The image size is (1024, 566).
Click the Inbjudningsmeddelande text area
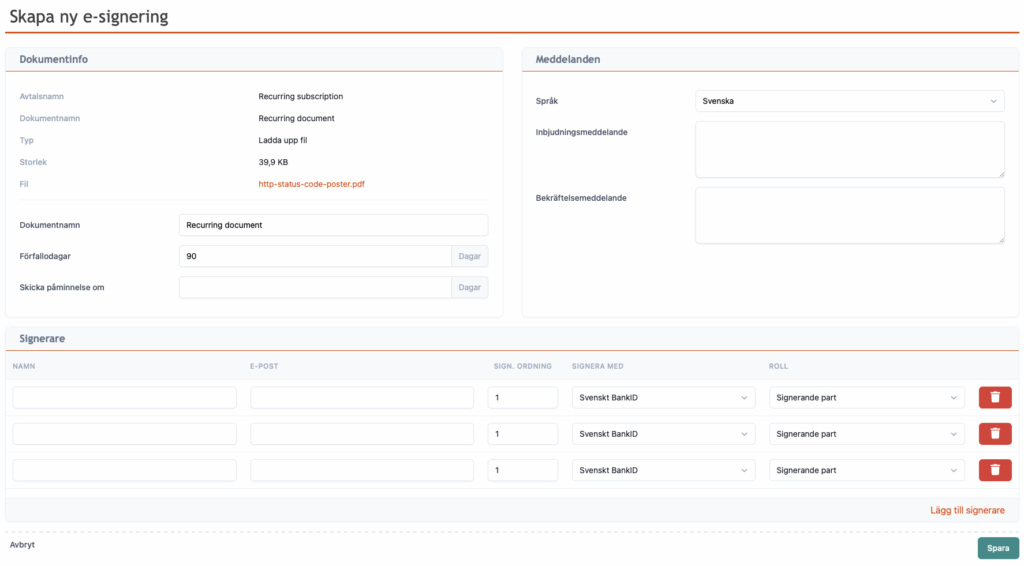click(849, 150)
